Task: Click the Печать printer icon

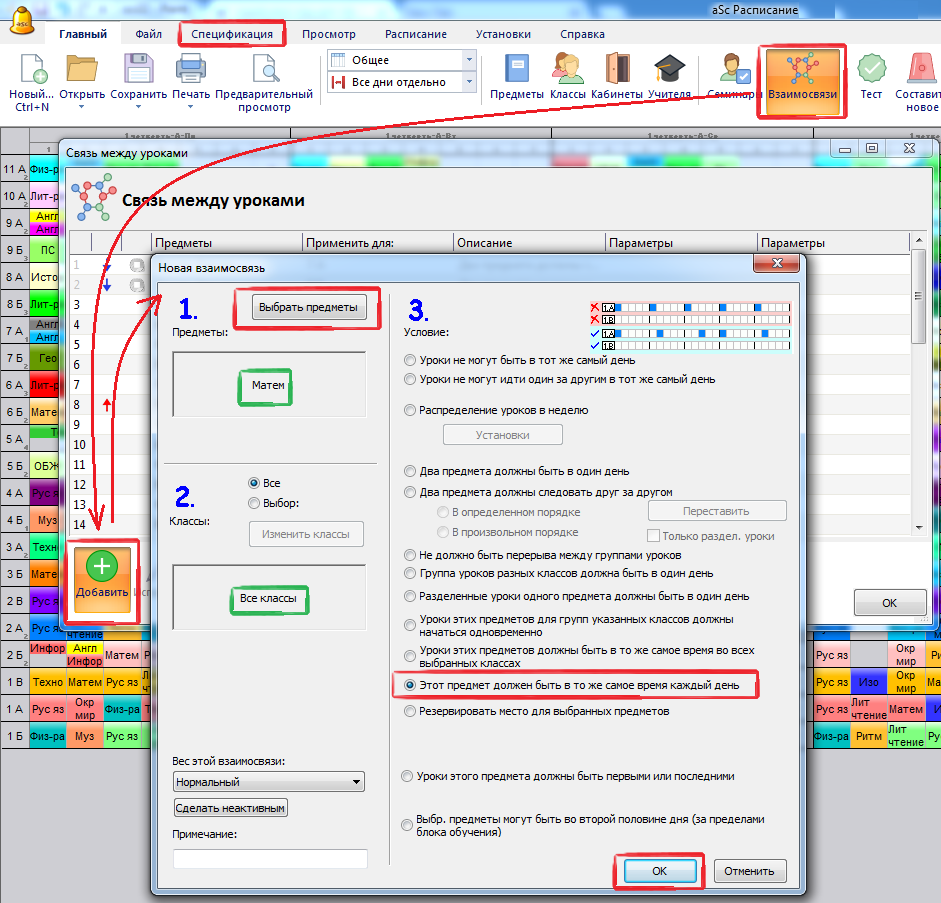Action: [190, 70]
